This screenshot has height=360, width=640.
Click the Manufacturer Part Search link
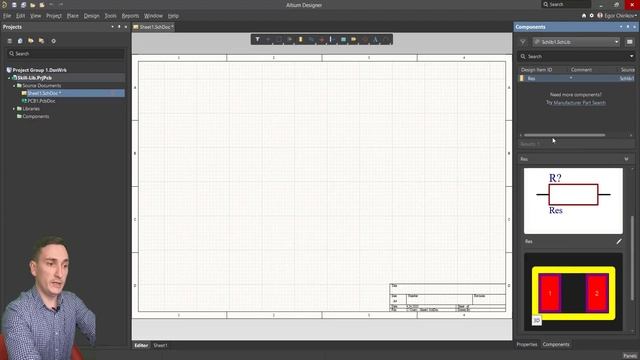[x=580, y=103]
